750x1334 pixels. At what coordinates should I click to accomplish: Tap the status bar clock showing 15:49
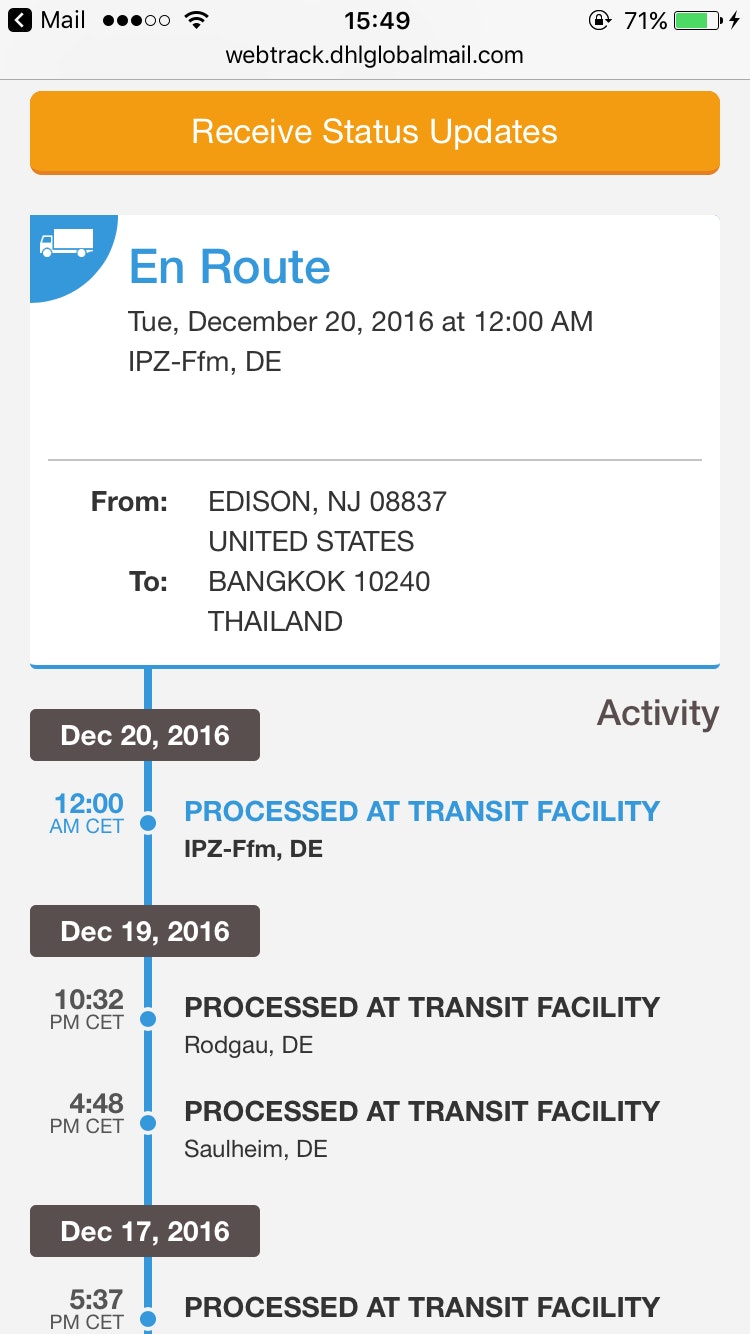point(375,20)
